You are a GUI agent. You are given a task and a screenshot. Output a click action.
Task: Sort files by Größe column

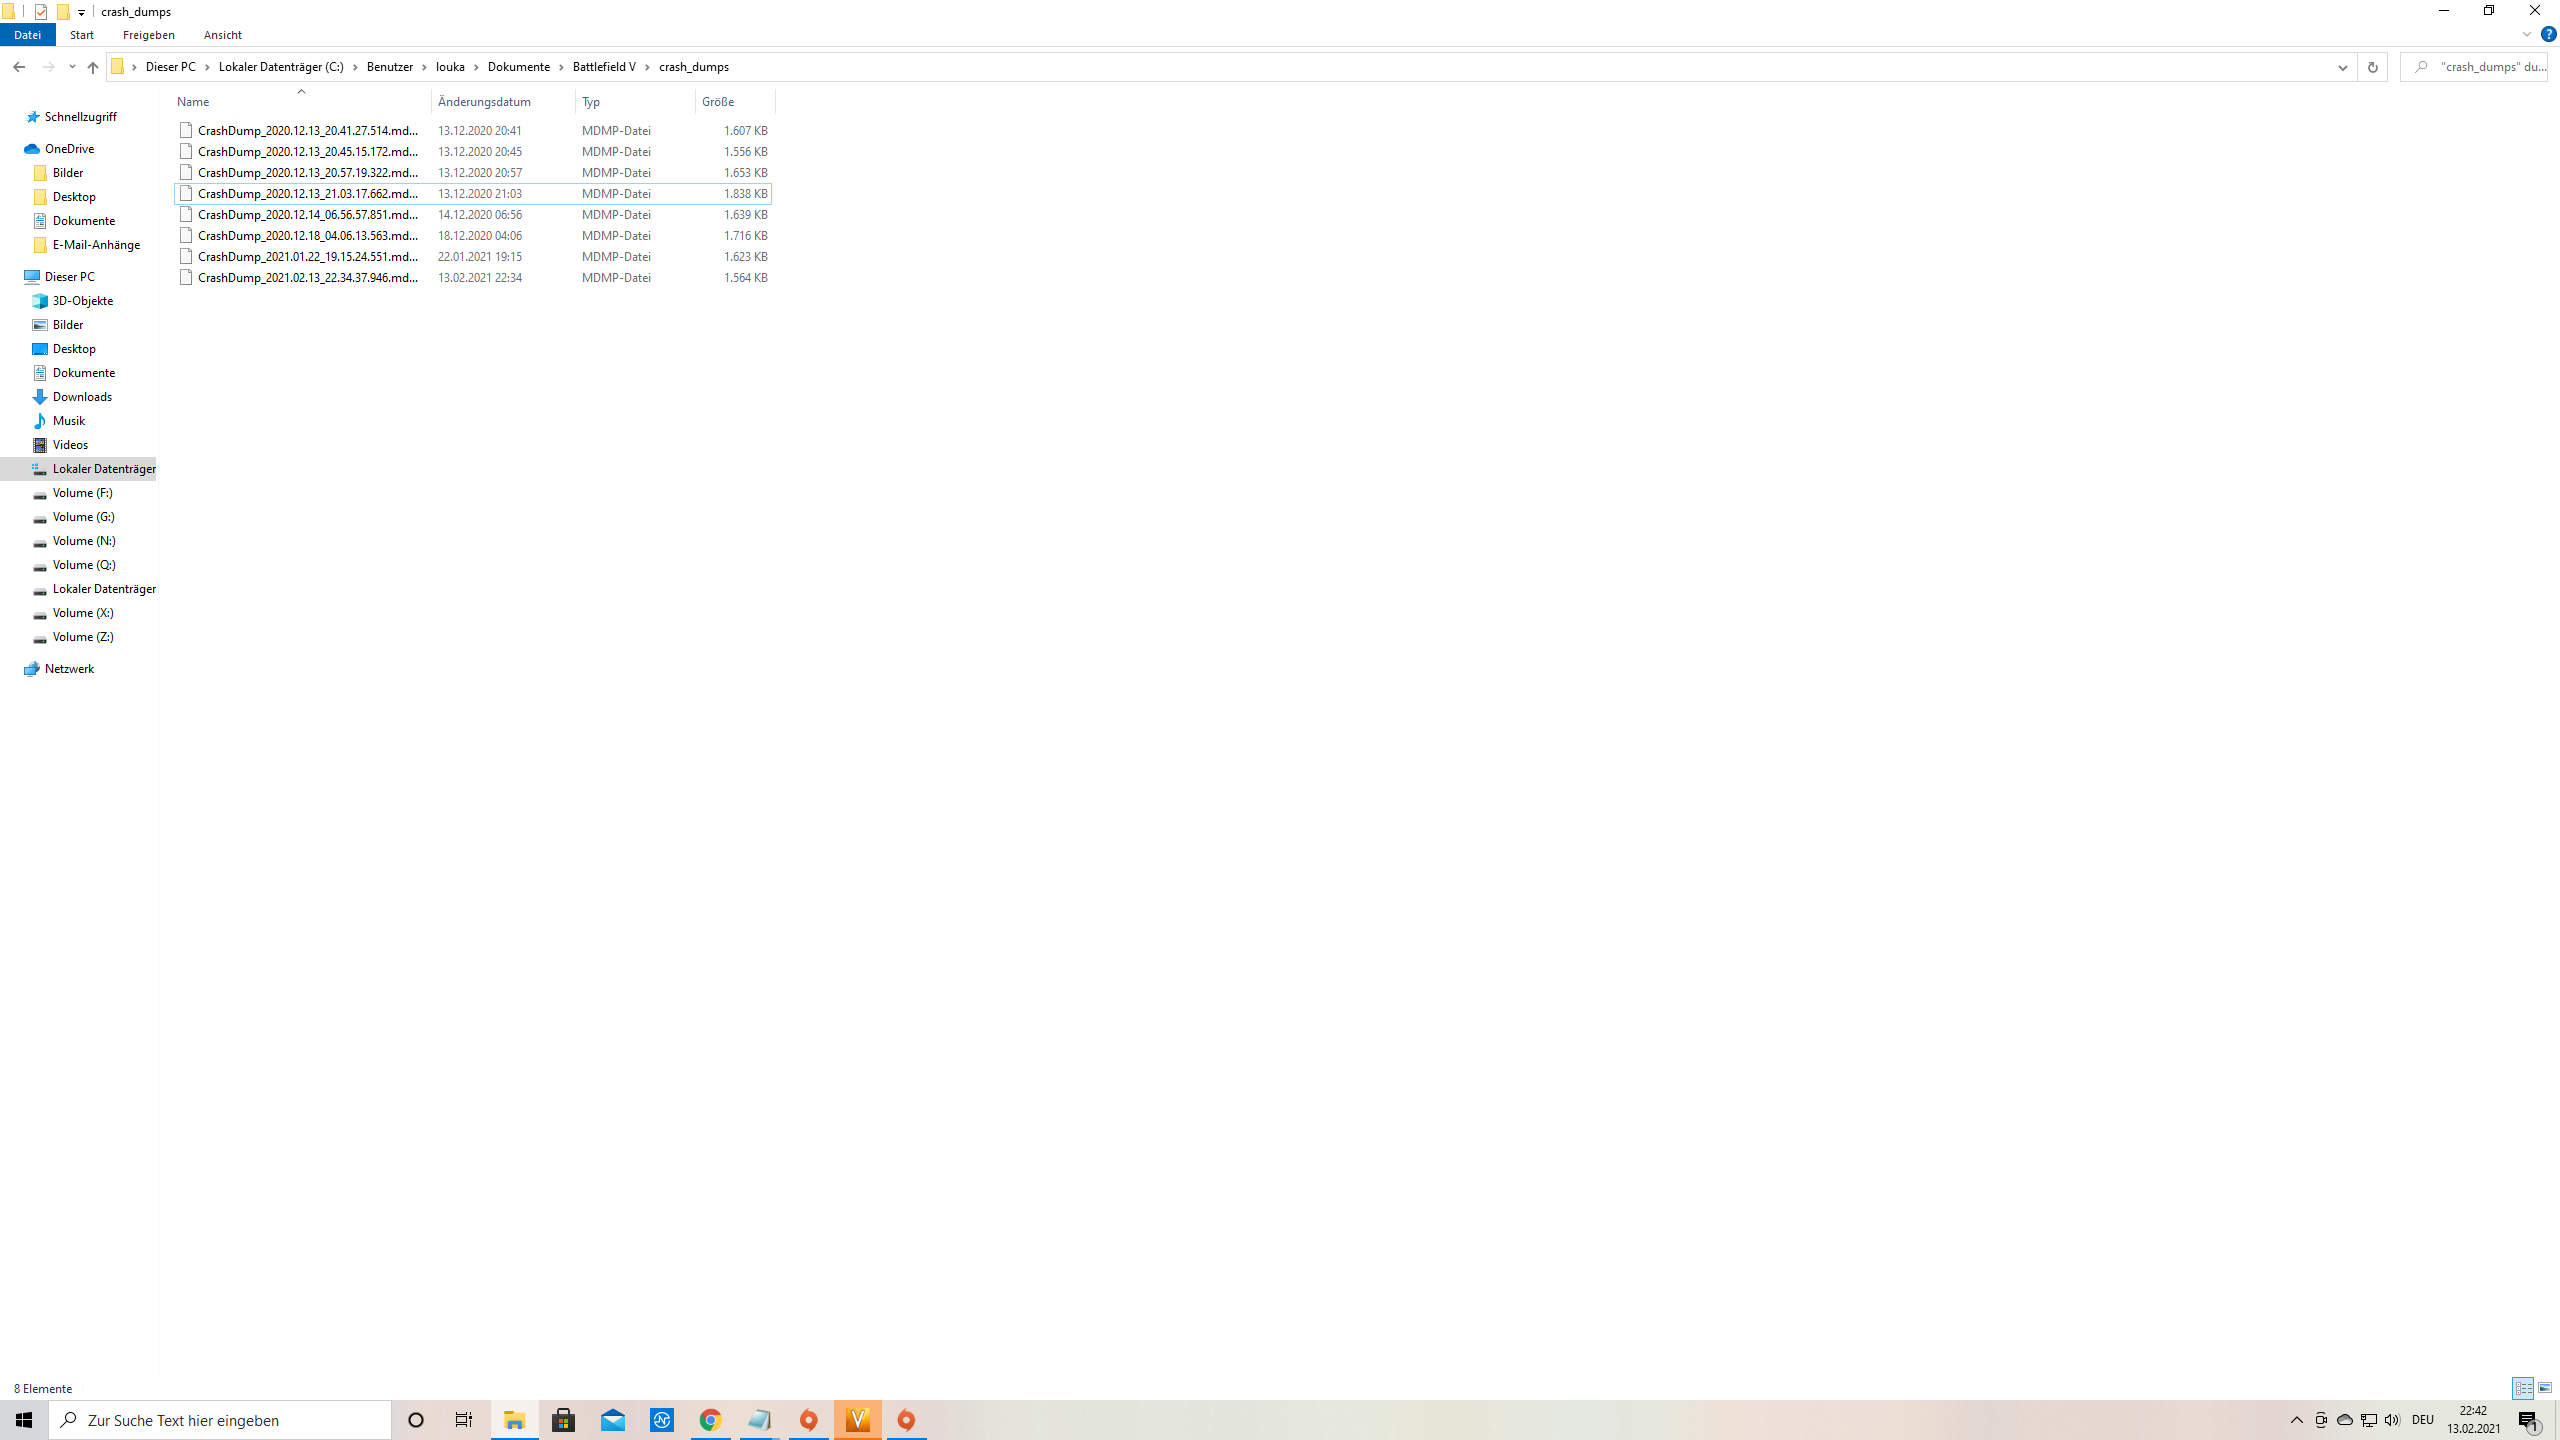(718, 102)
